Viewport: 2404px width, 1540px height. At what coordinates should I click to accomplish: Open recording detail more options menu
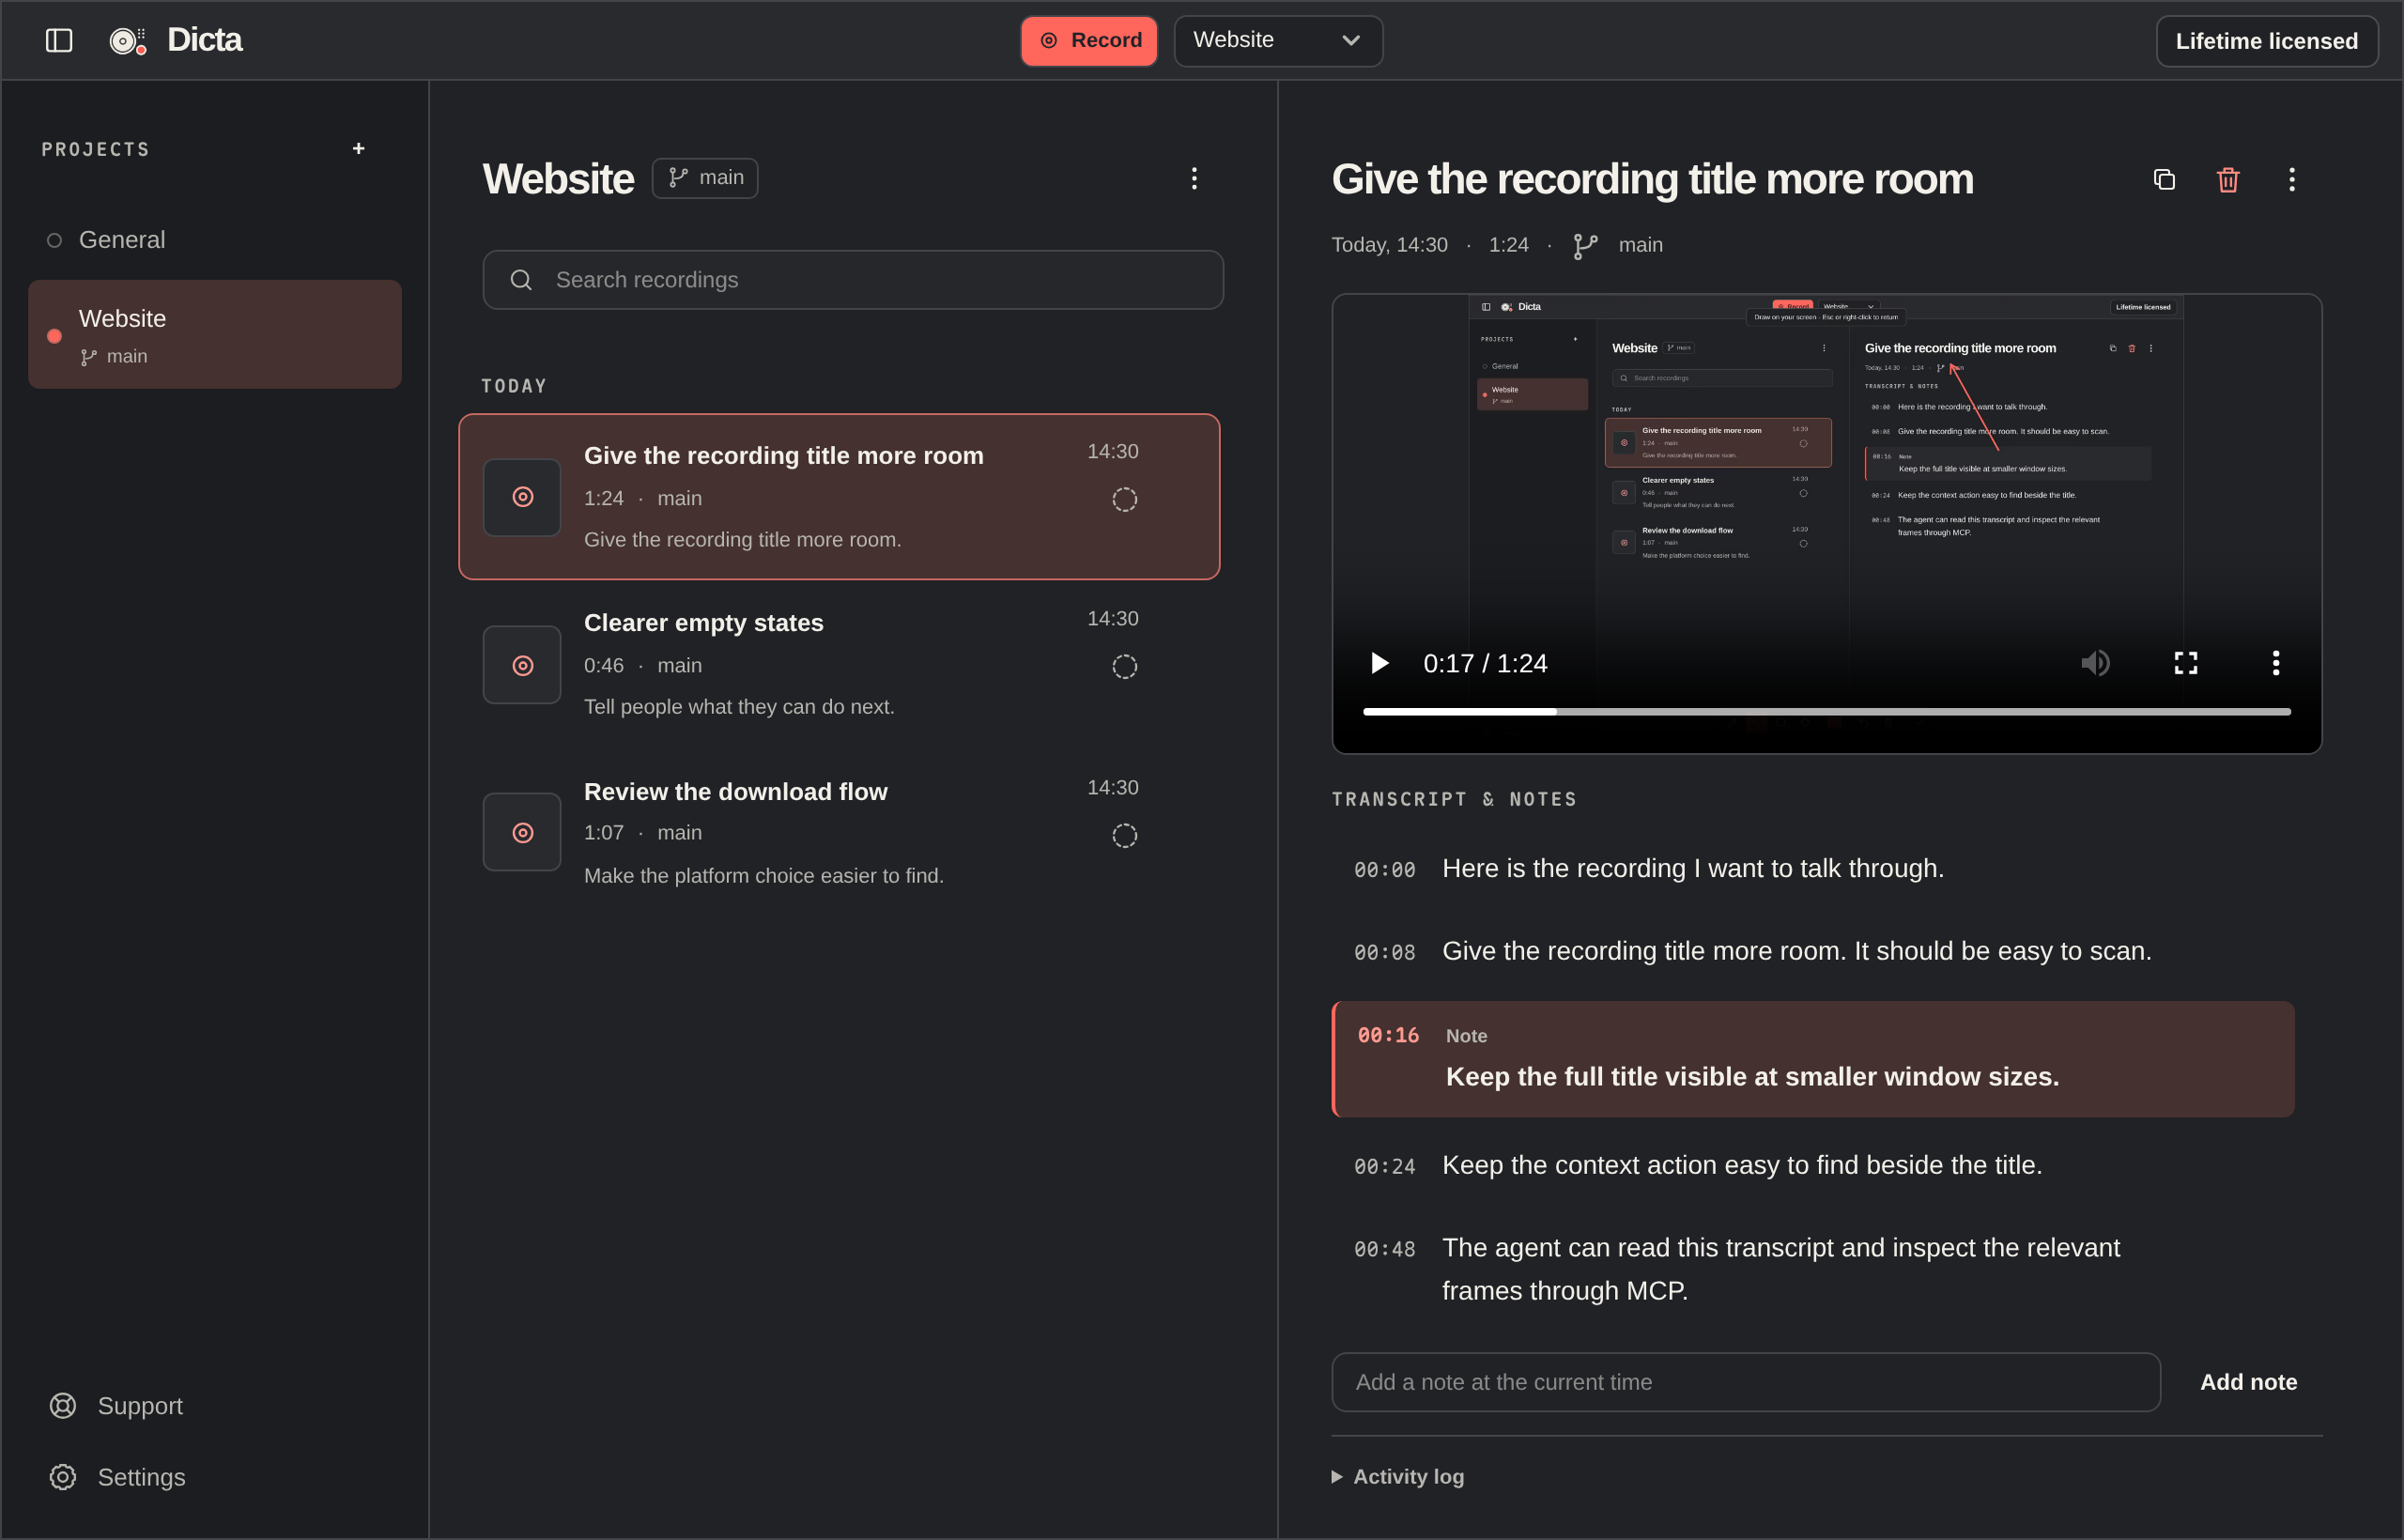tap(2292, 179)
